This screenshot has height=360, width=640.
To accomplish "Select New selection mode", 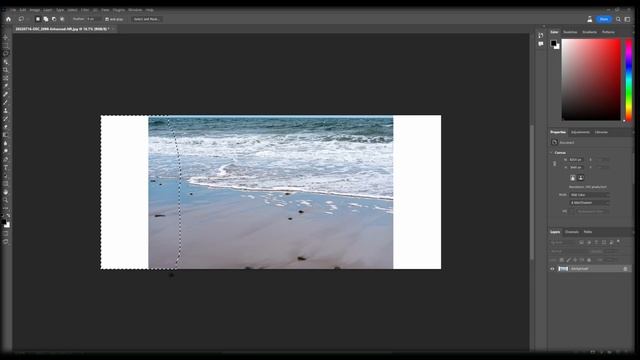I will [x=38, y=19].
